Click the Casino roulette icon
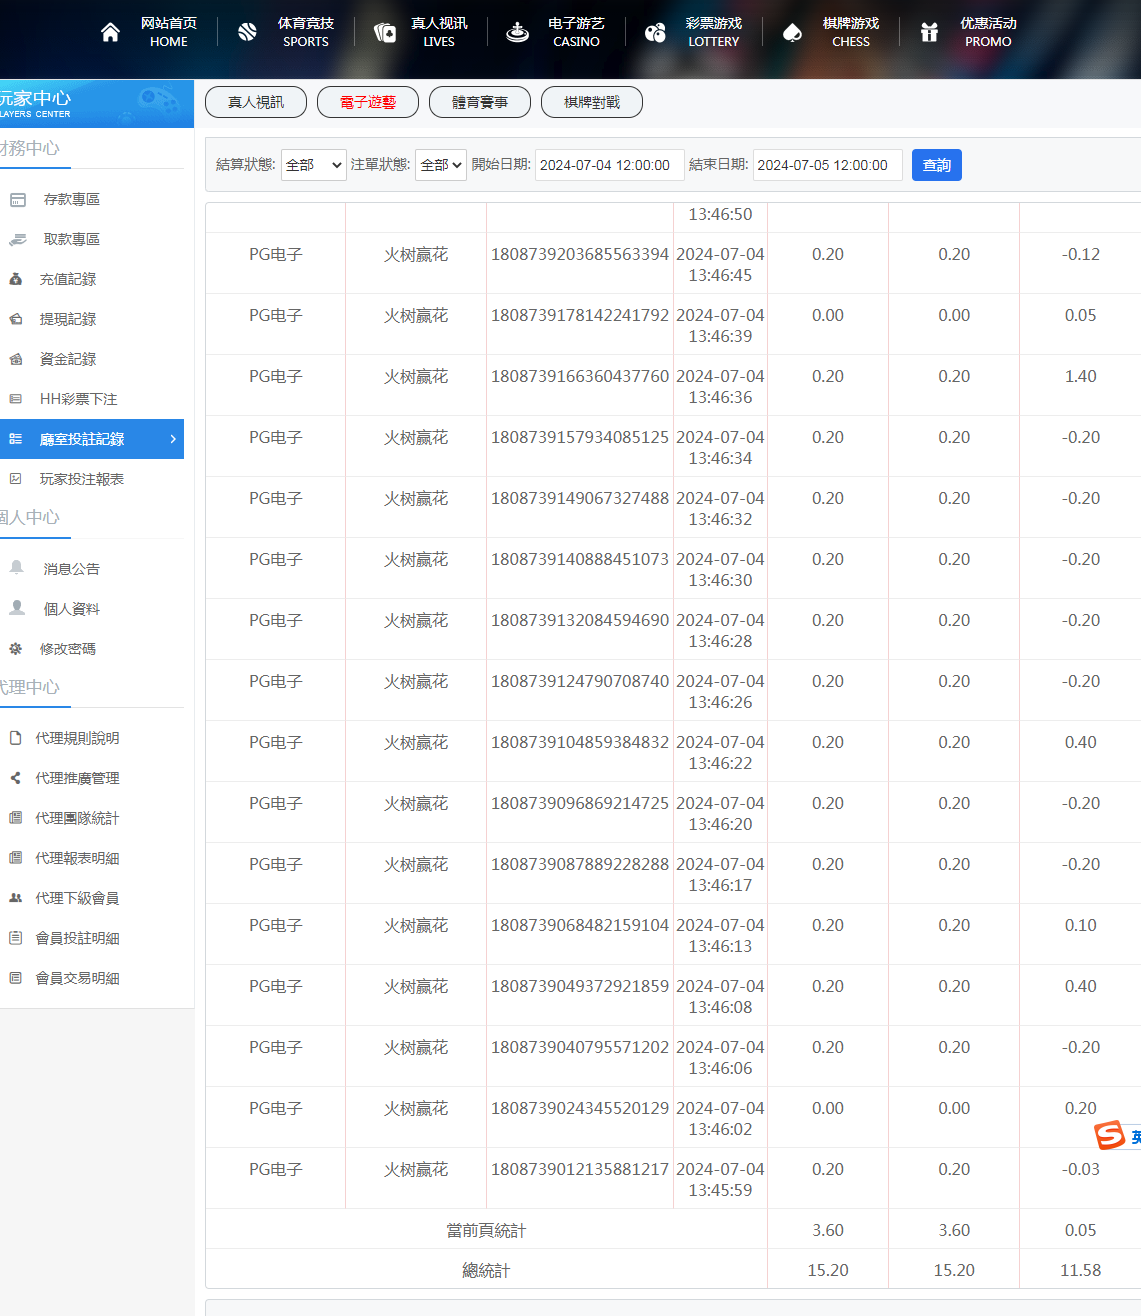This screenshot has height=1316, width=1141. click(517, 32)
